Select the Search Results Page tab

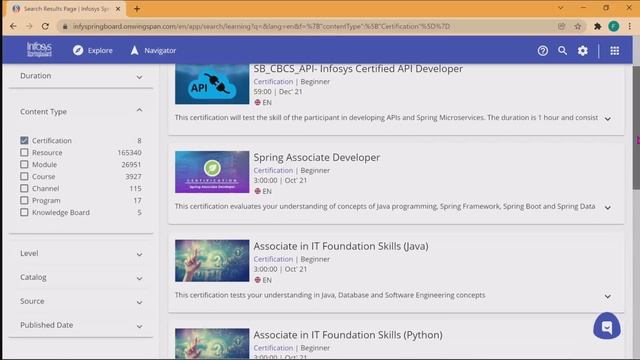pyautogui.click(x=65, y=9)
